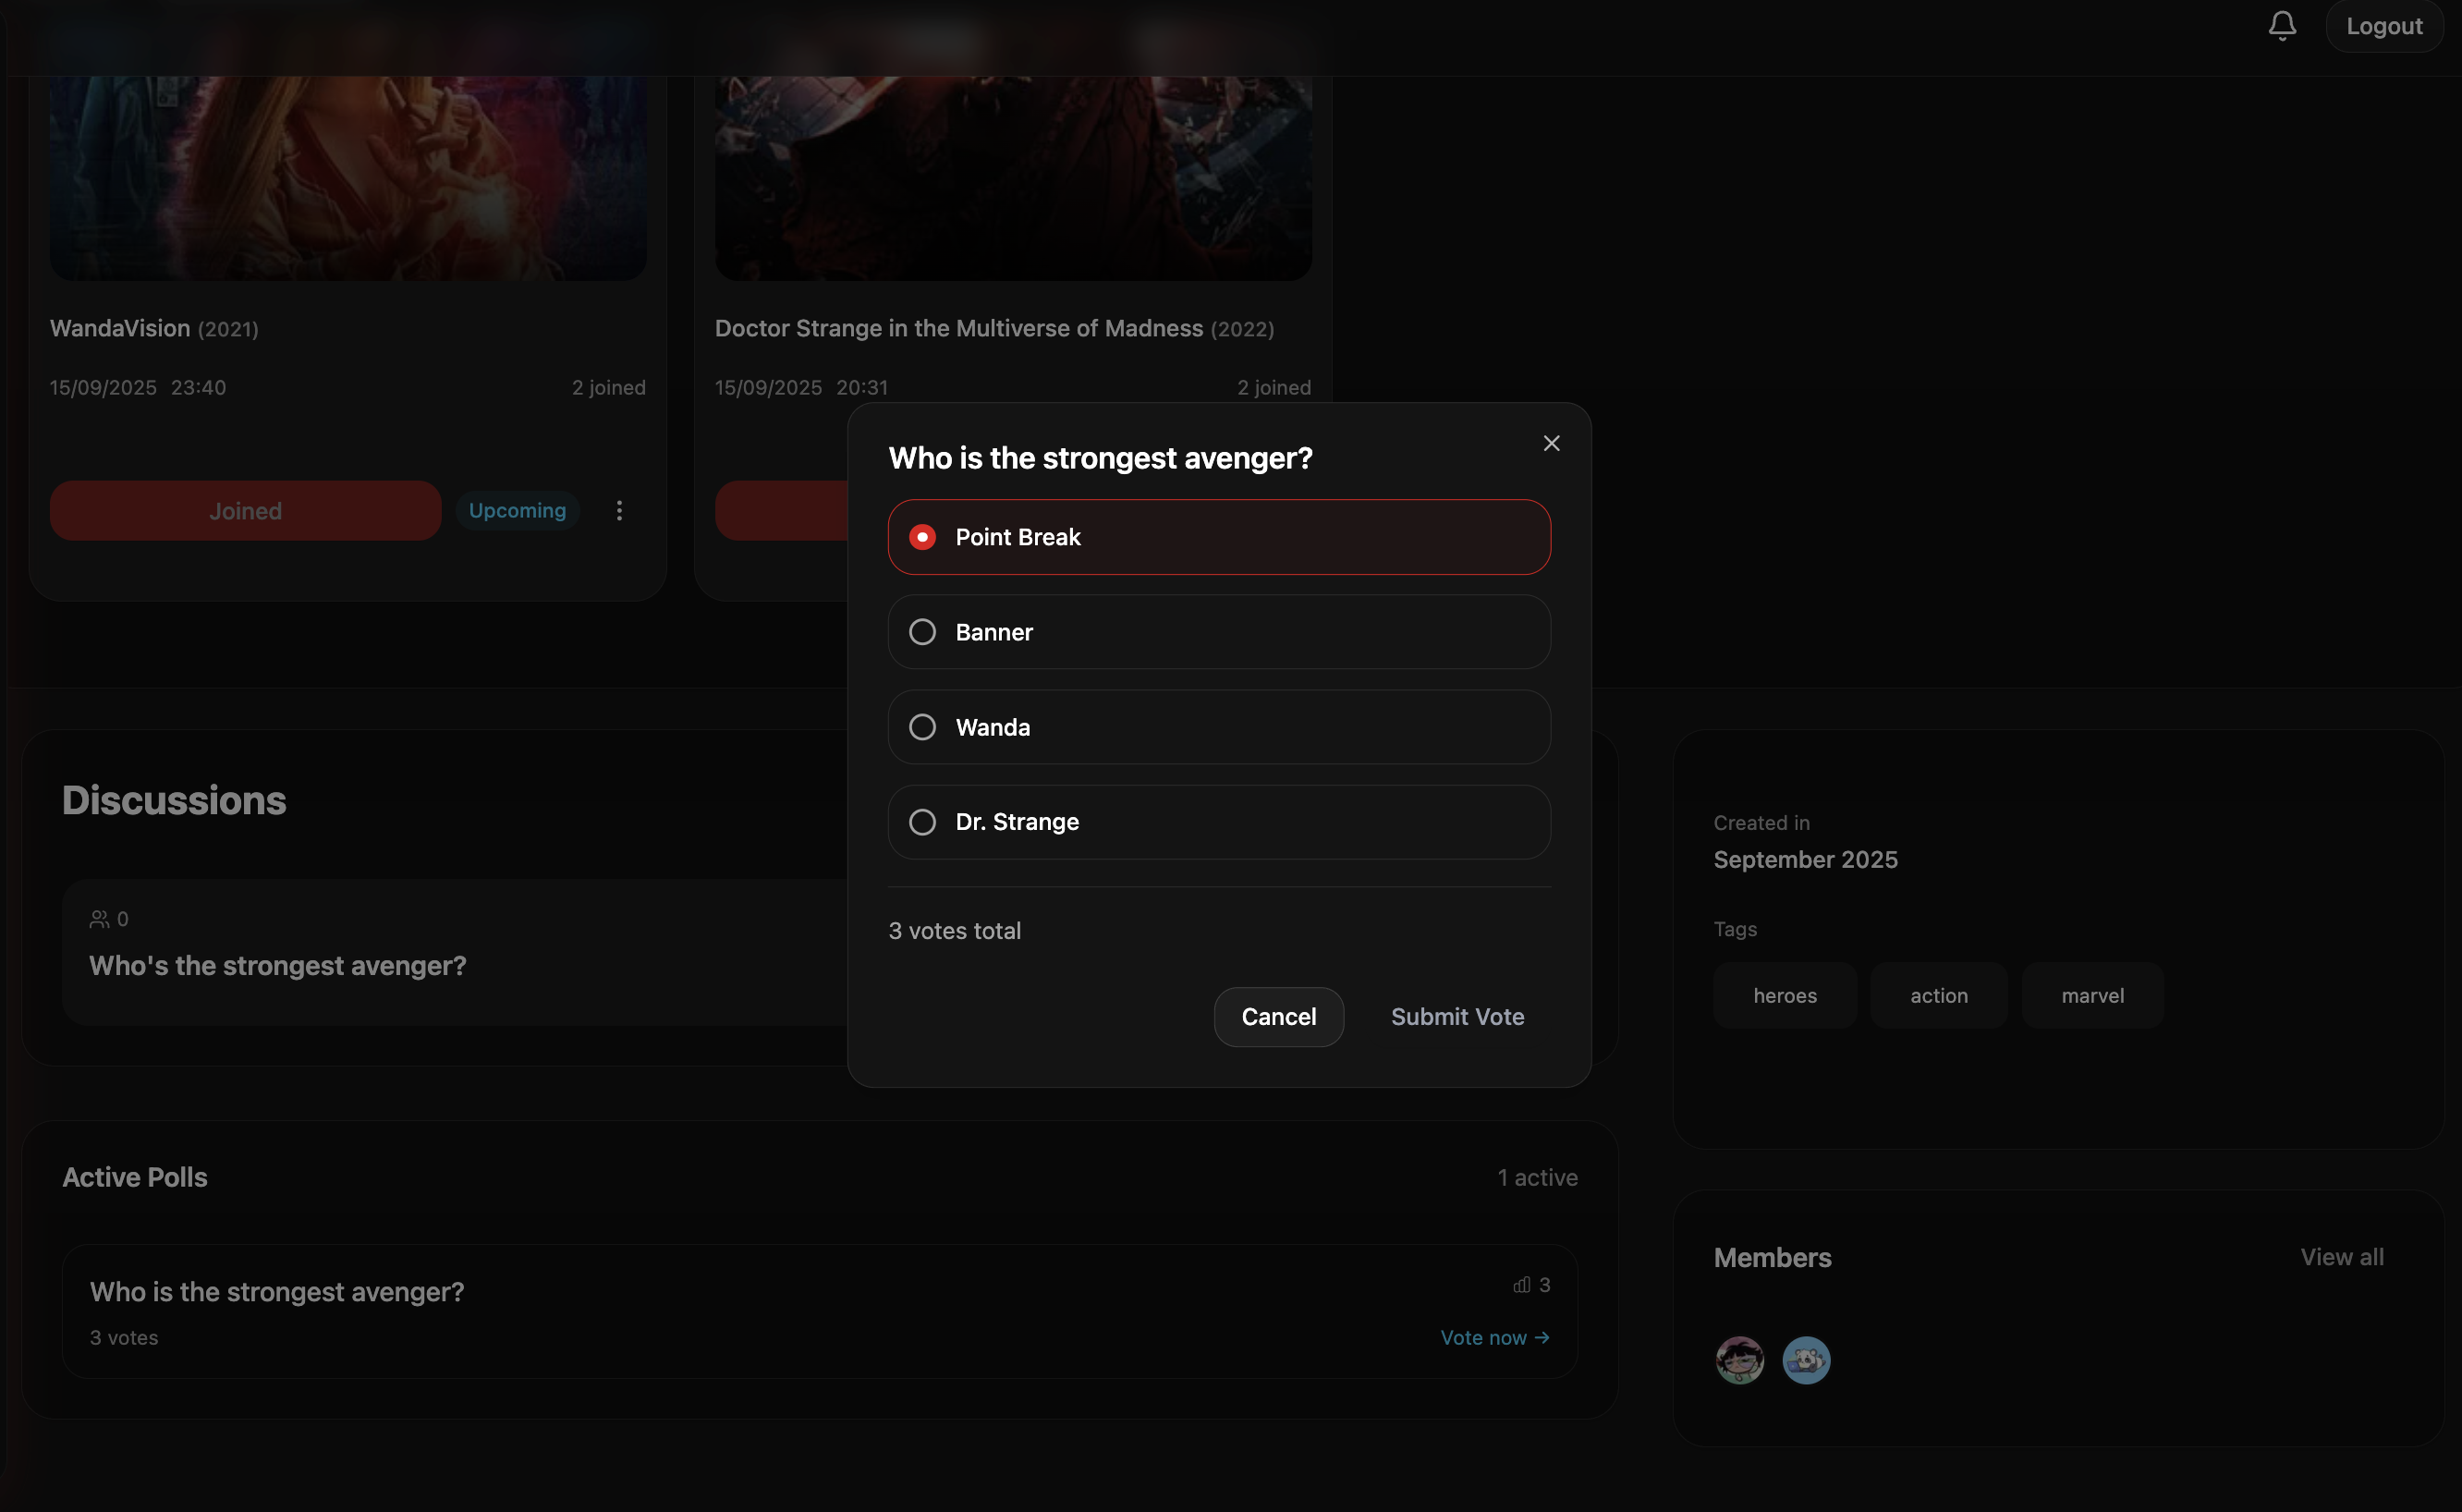Open the second member avatar

click(1806, 1360)
